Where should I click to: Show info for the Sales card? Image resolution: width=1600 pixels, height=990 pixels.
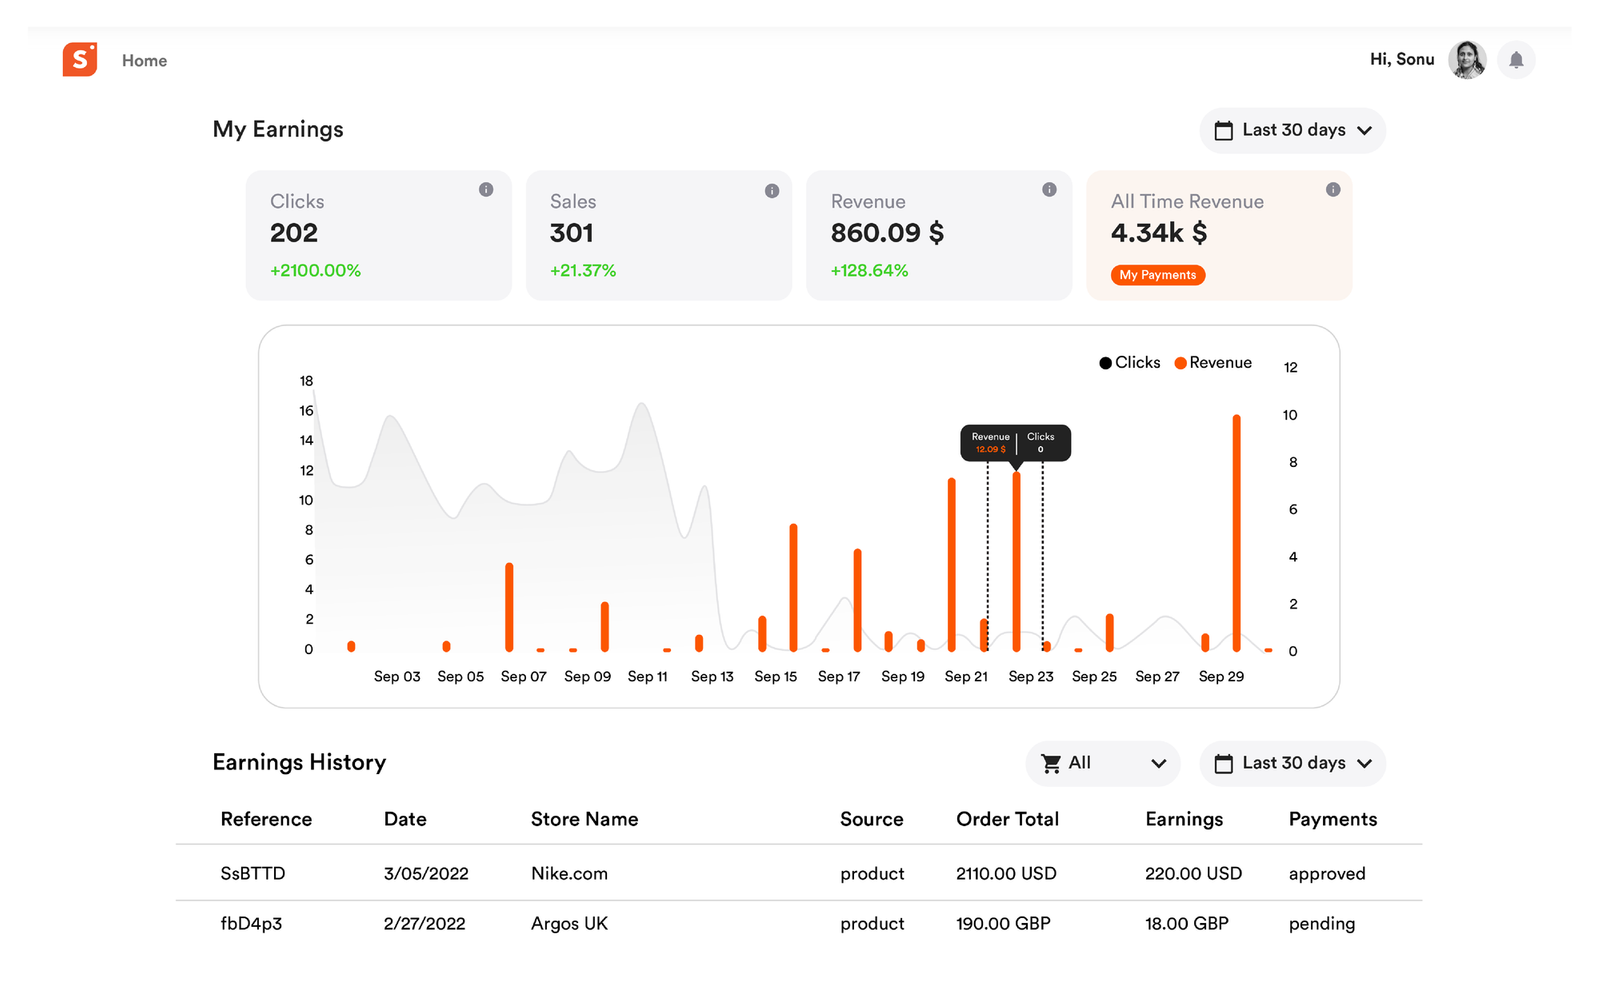pos(772,190)
